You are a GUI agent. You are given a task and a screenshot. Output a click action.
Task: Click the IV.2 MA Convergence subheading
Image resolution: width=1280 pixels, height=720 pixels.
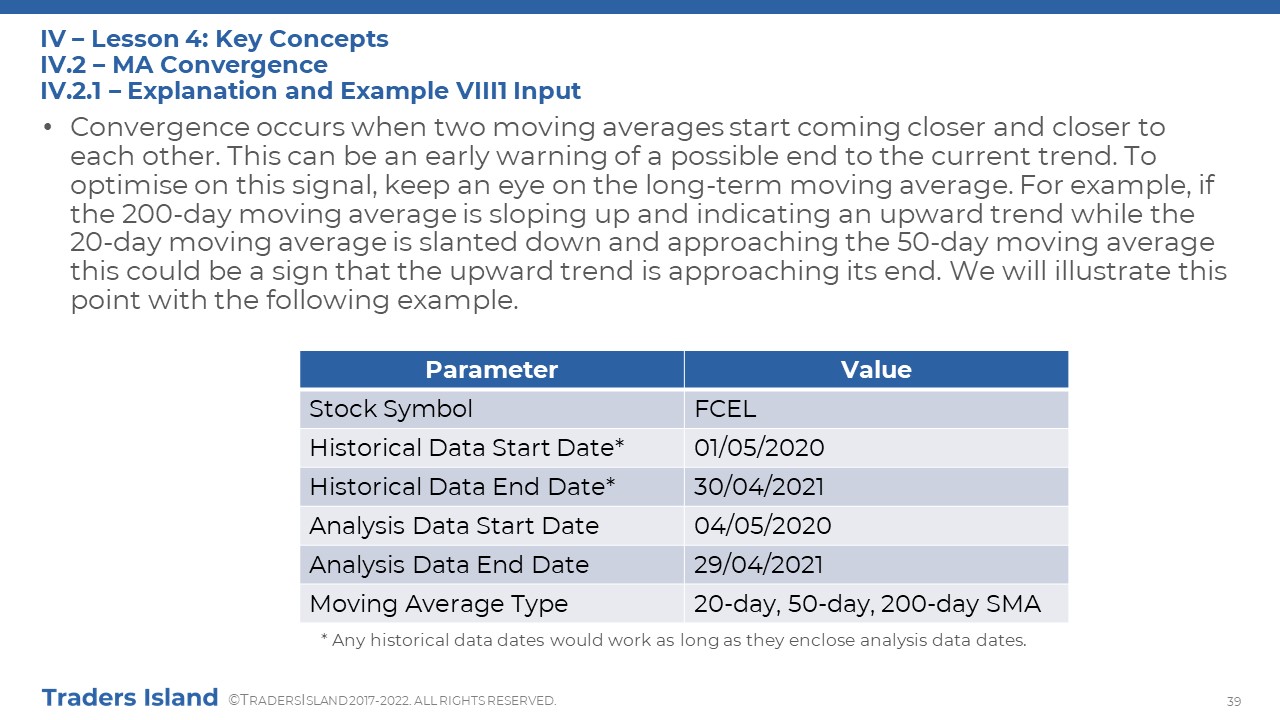coord(184,65)
